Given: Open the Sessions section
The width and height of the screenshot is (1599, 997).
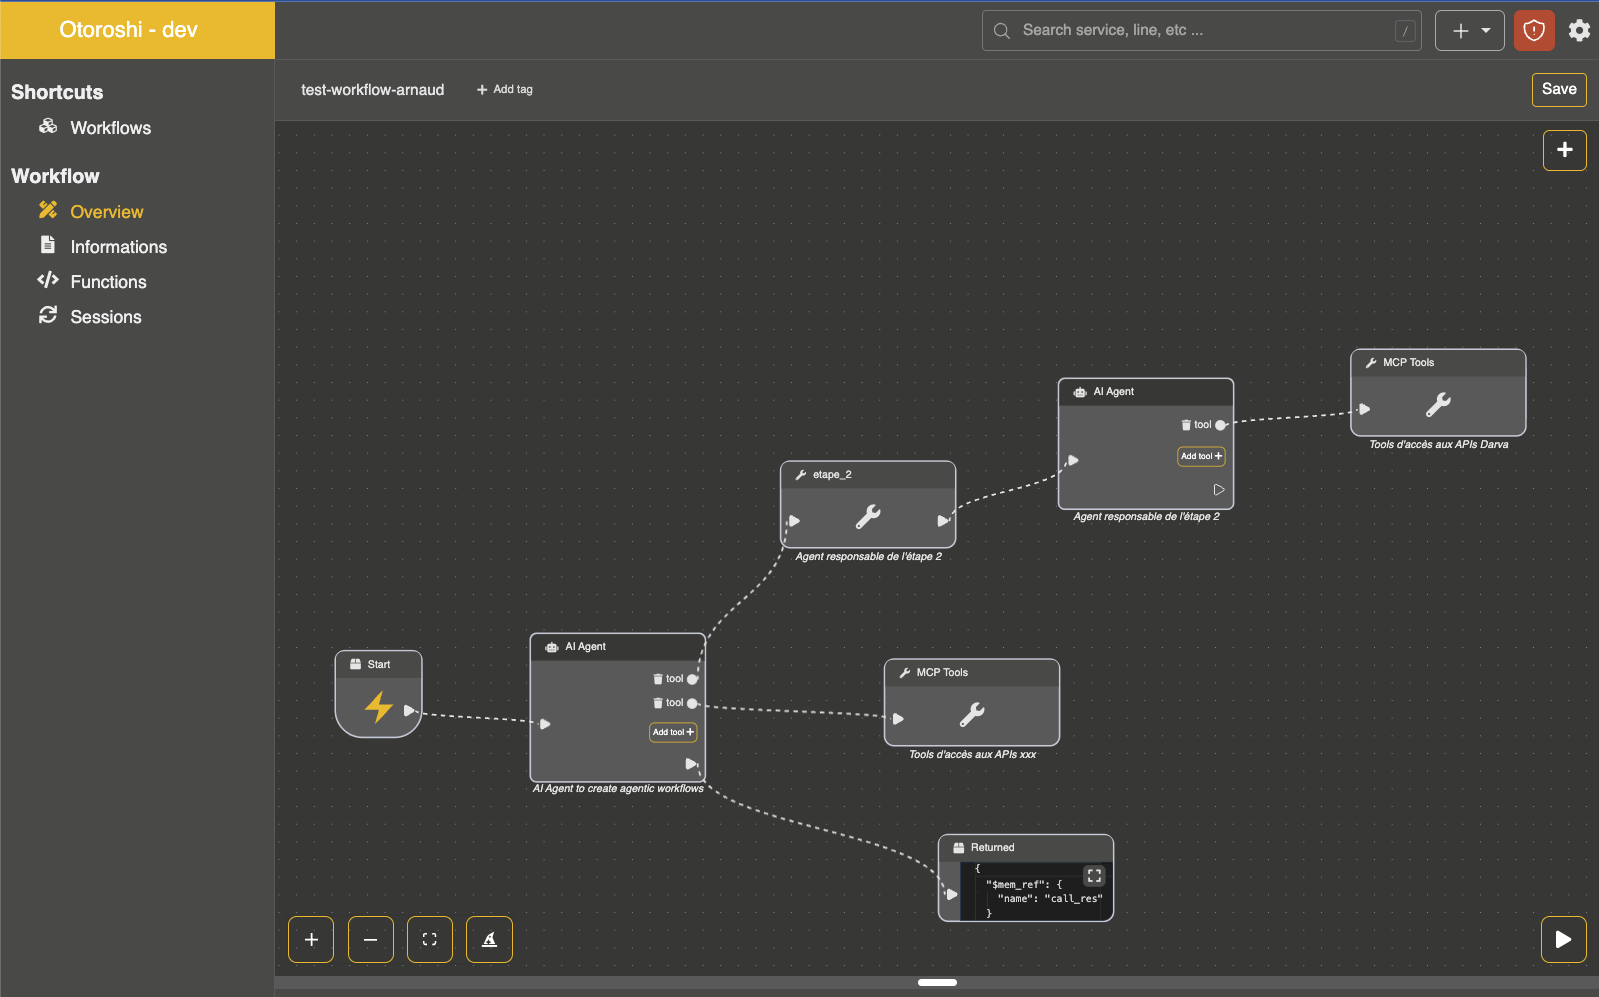Looking at the screenshot, I should click(x=105, y=317).
